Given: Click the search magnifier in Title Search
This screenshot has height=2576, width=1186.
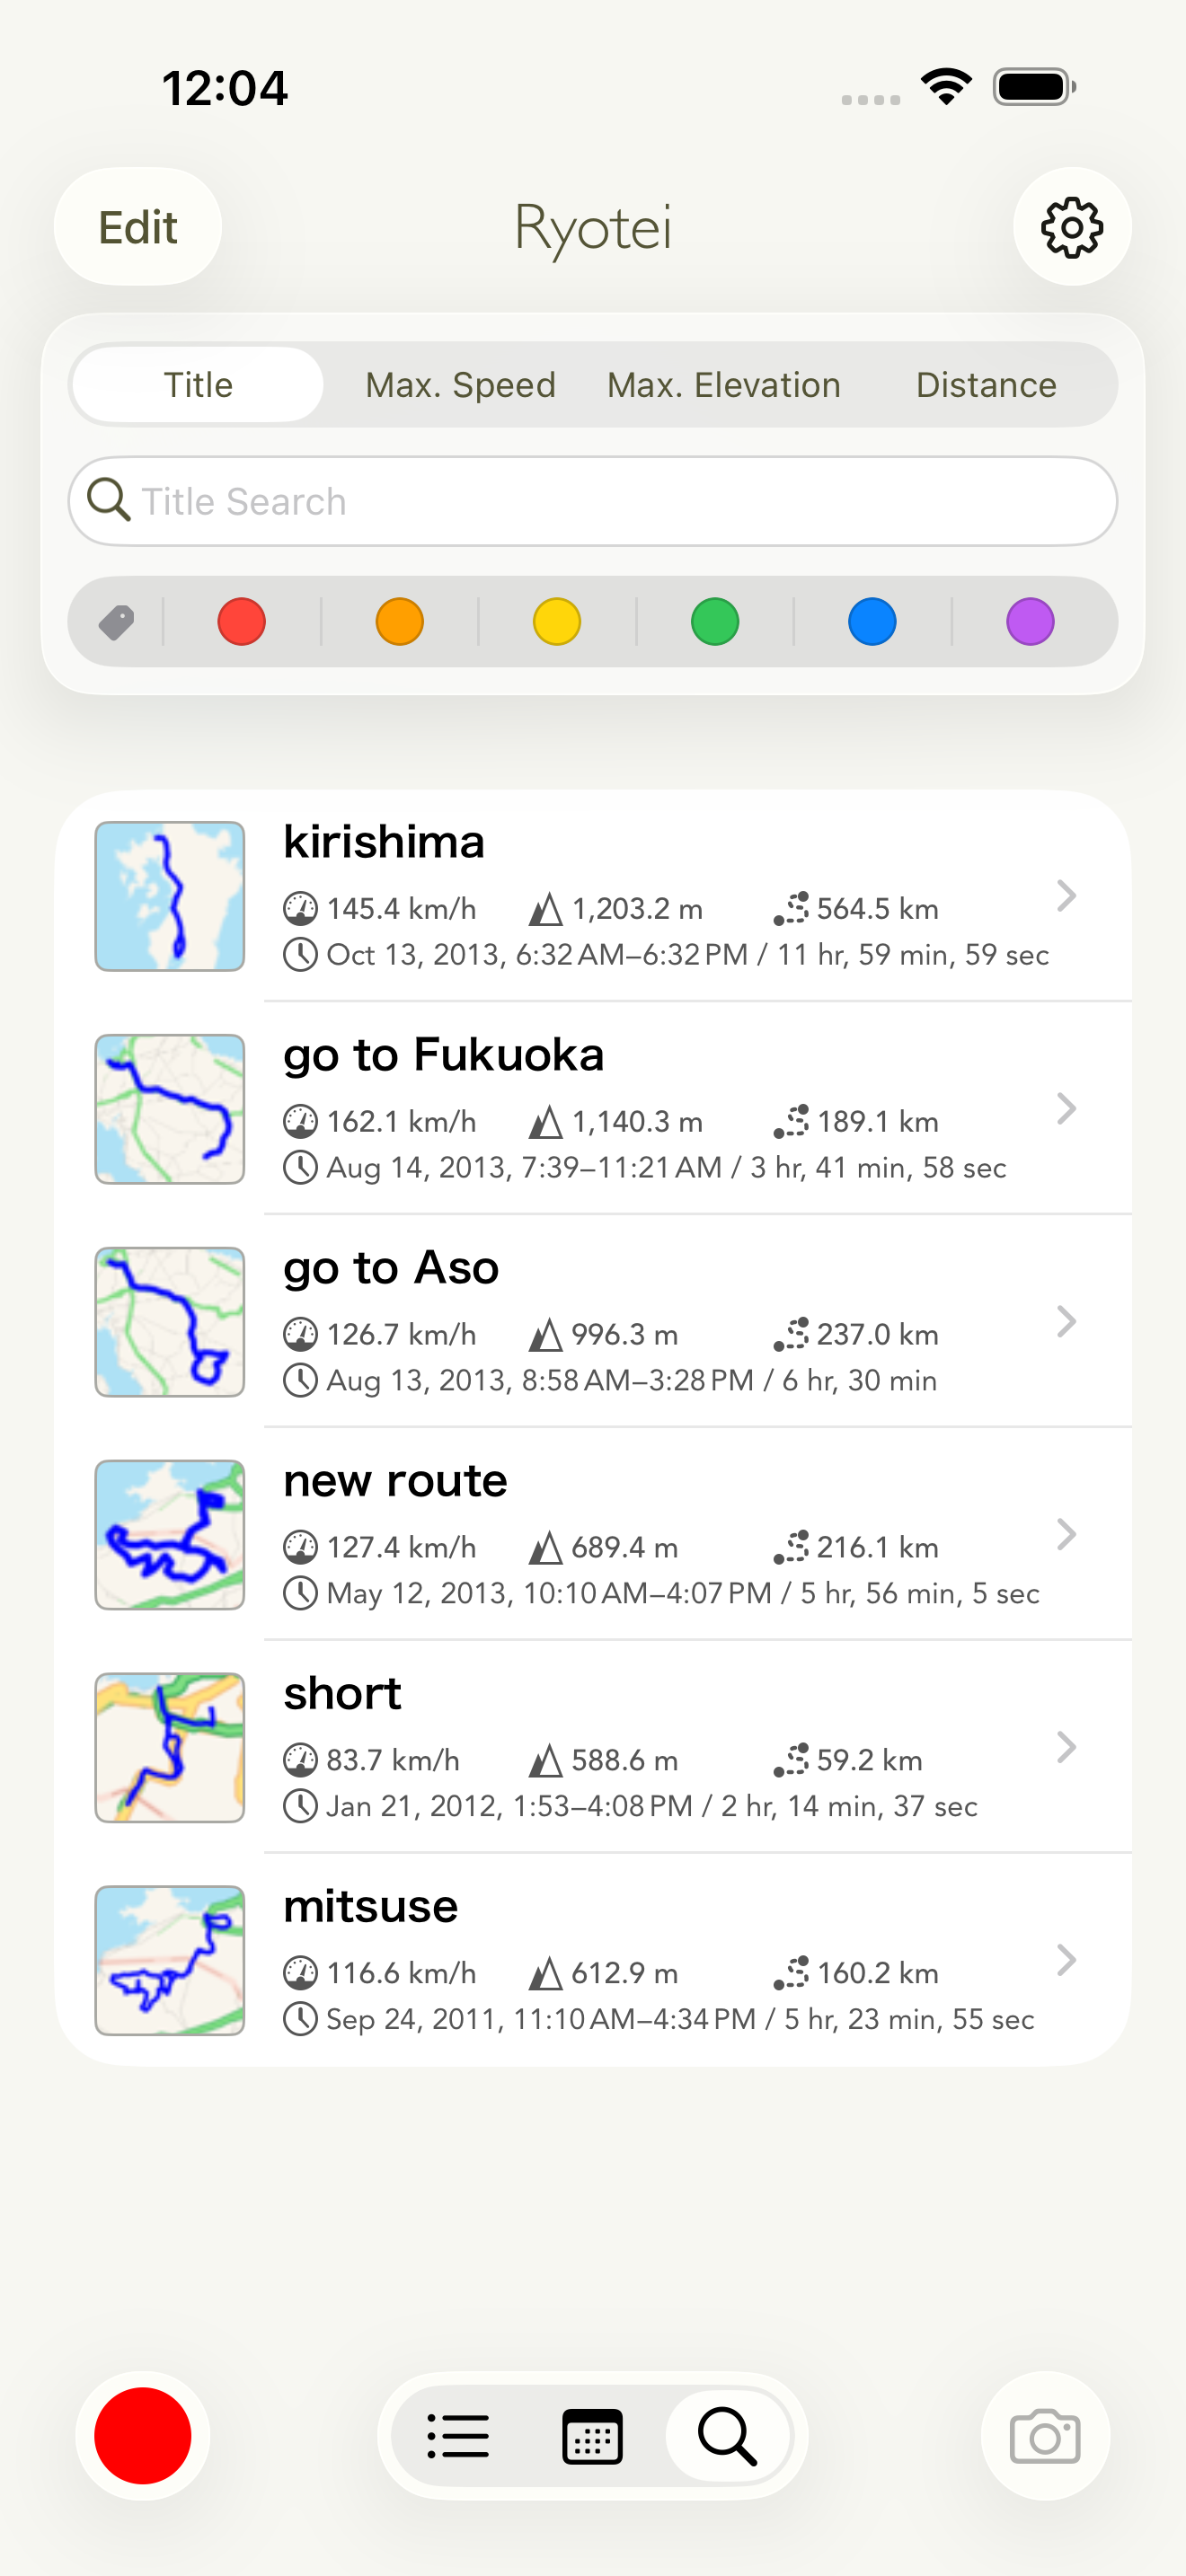Looking at the screenshot, I should [x=109, y=499].
